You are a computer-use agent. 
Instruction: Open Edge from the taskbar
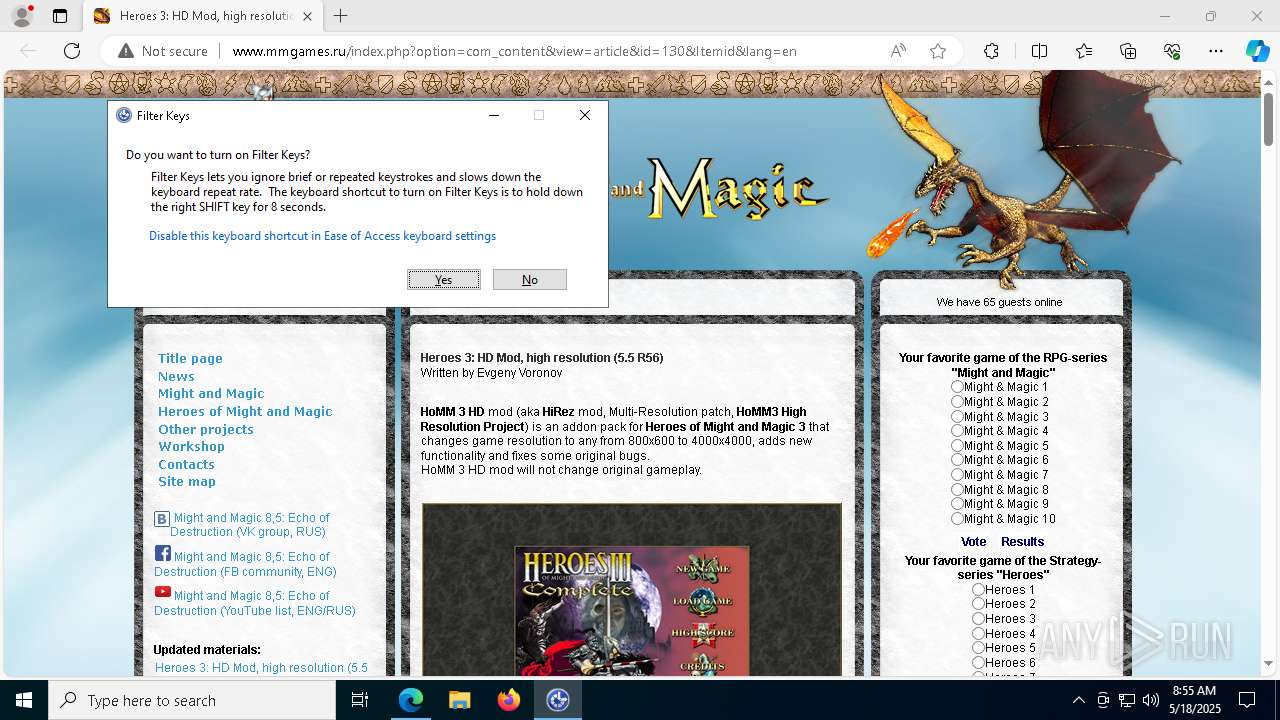pos(411,700)
